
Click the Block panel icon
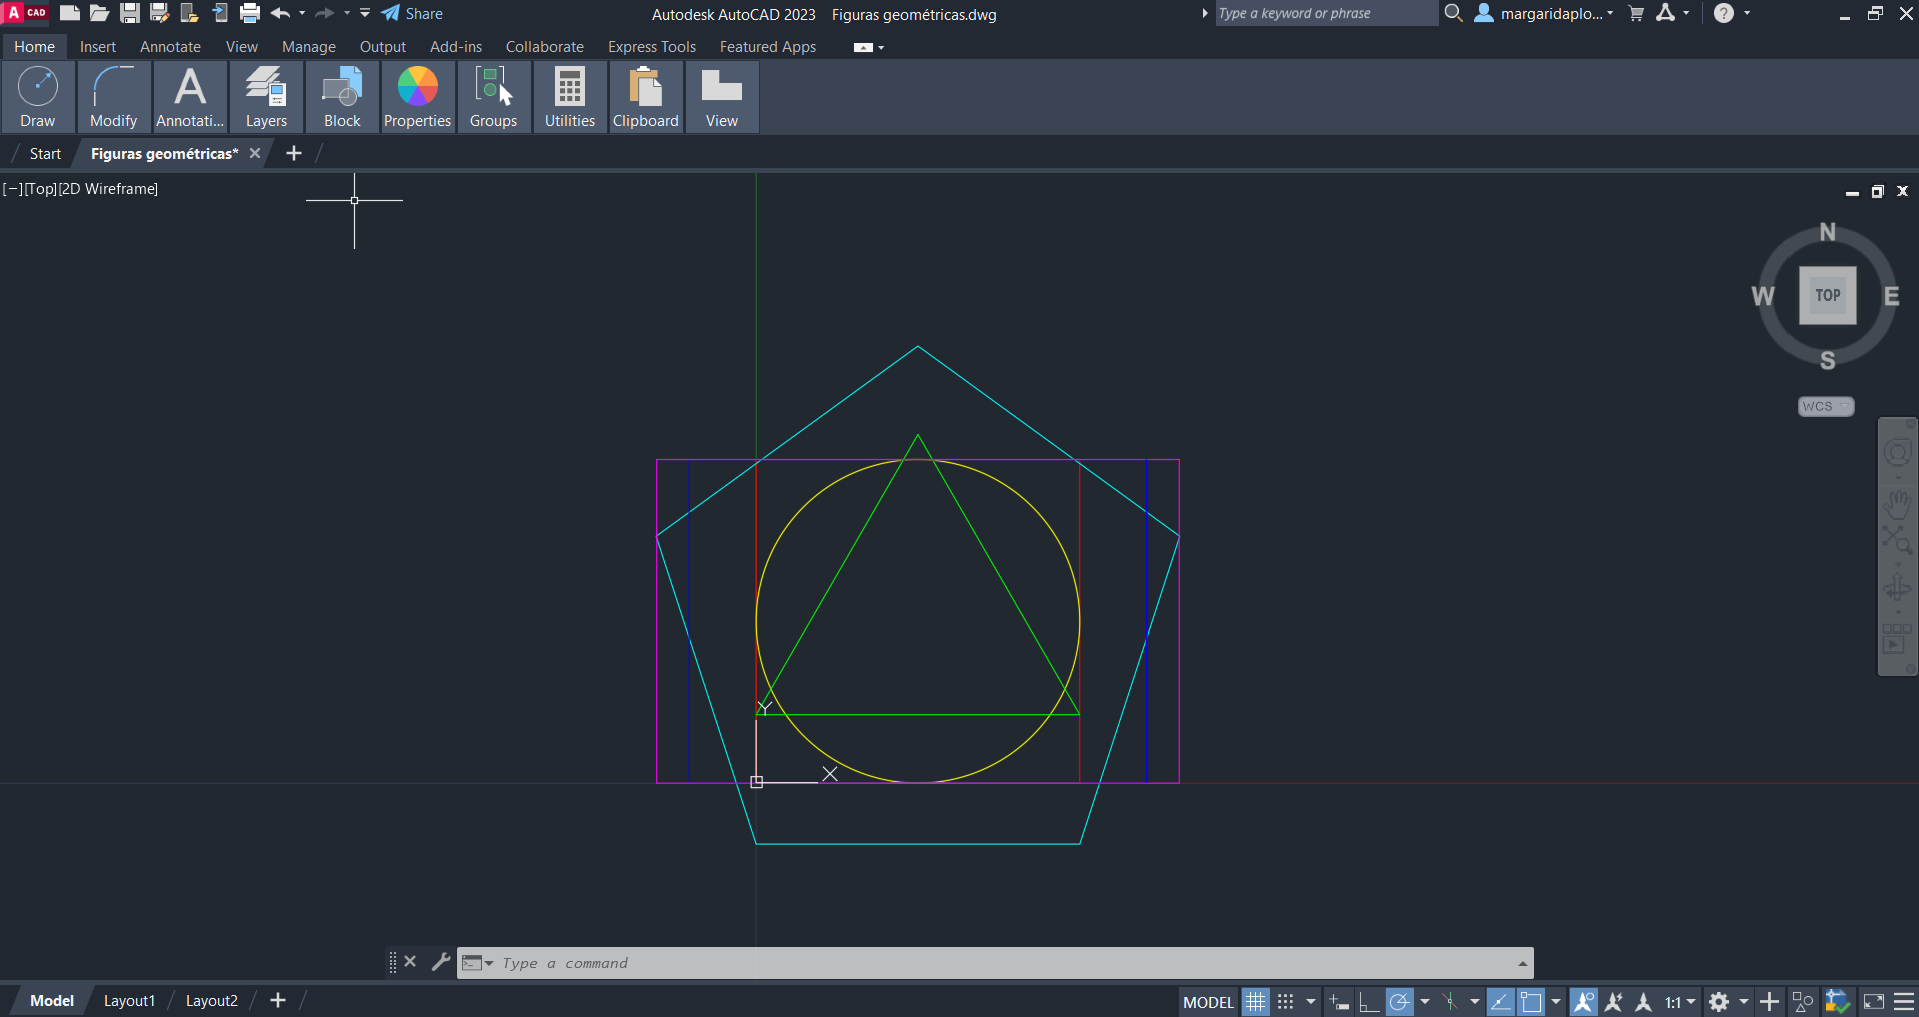click(x=342, y=97)
